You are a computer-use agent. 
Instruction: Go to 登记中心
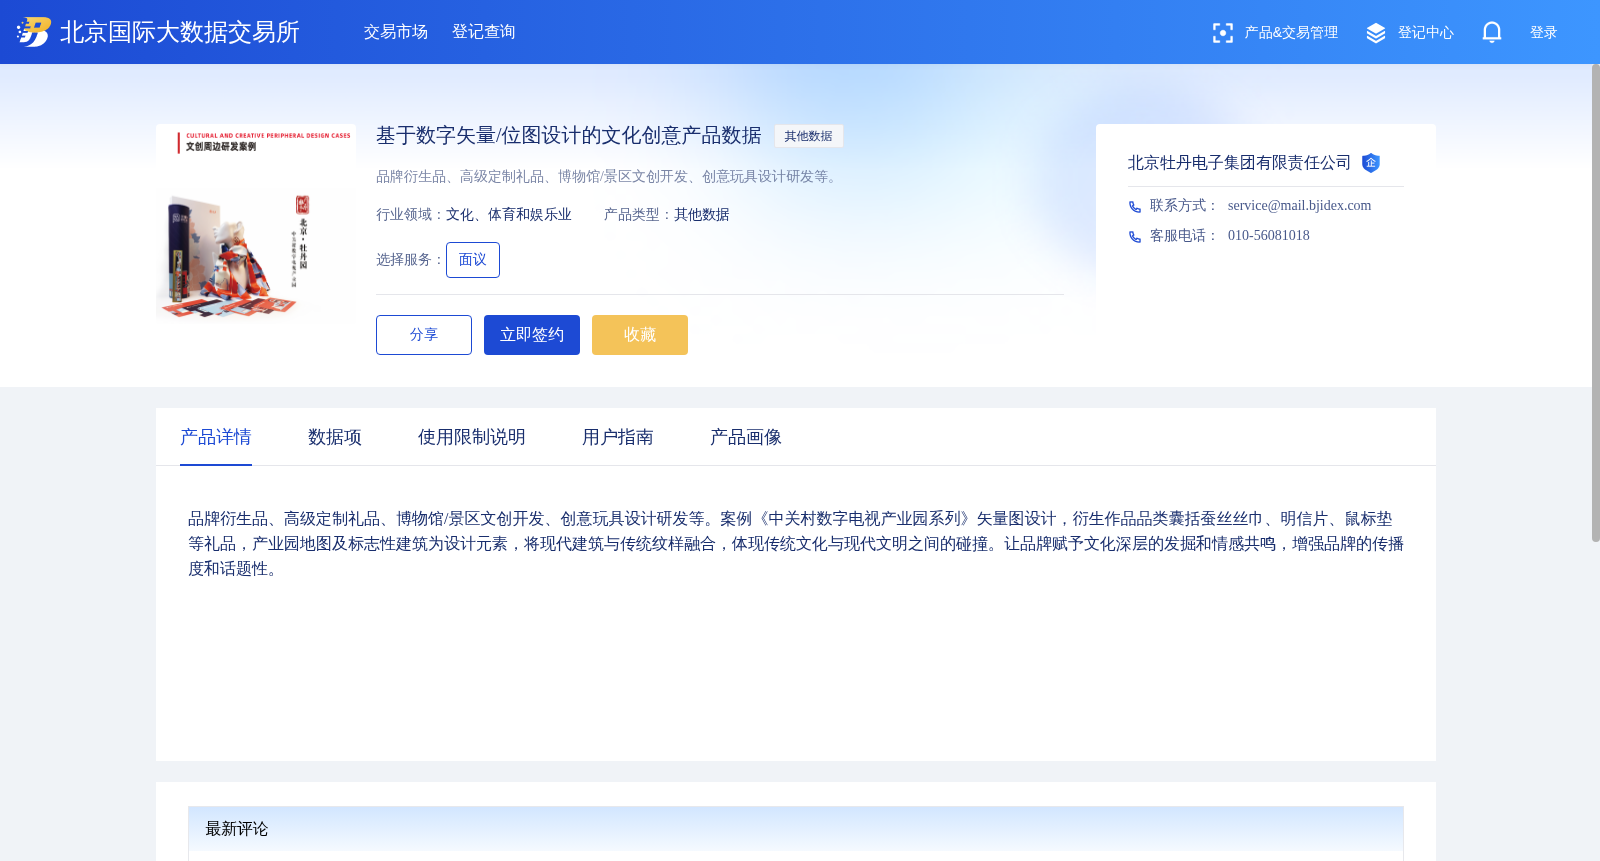1426,33
